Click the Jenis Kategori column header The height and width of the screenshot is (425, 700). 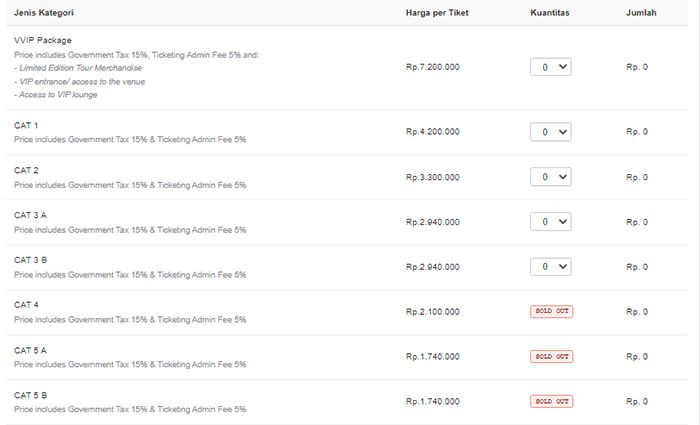coord(43,13)
